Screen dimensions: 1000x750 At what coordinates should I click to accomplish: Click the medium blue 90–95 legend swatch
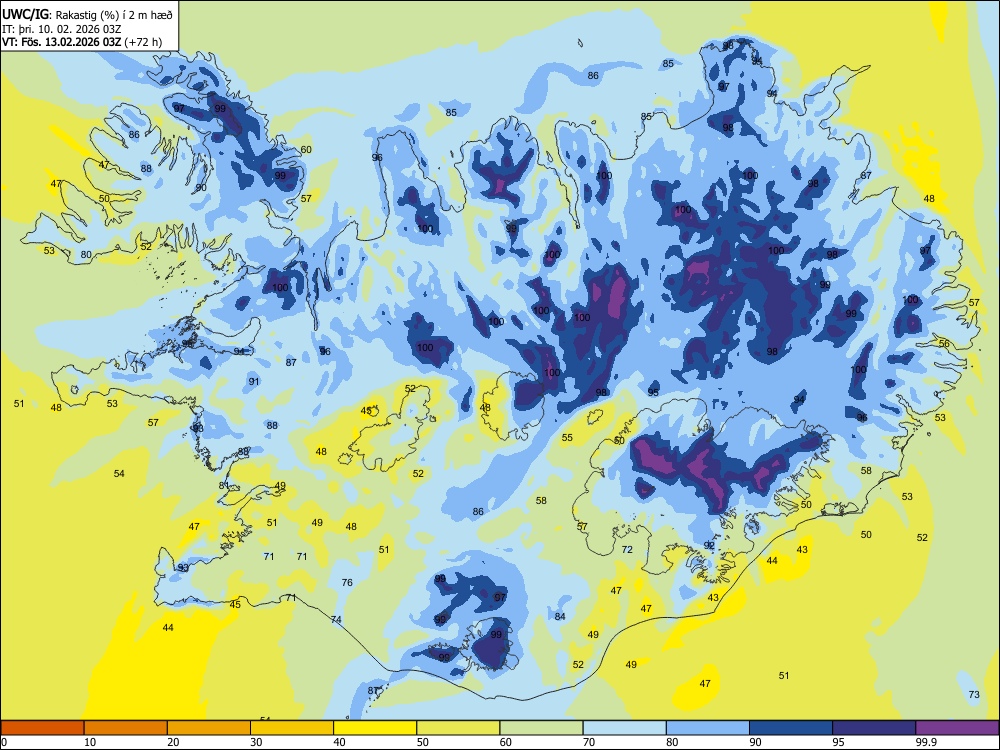791,728
